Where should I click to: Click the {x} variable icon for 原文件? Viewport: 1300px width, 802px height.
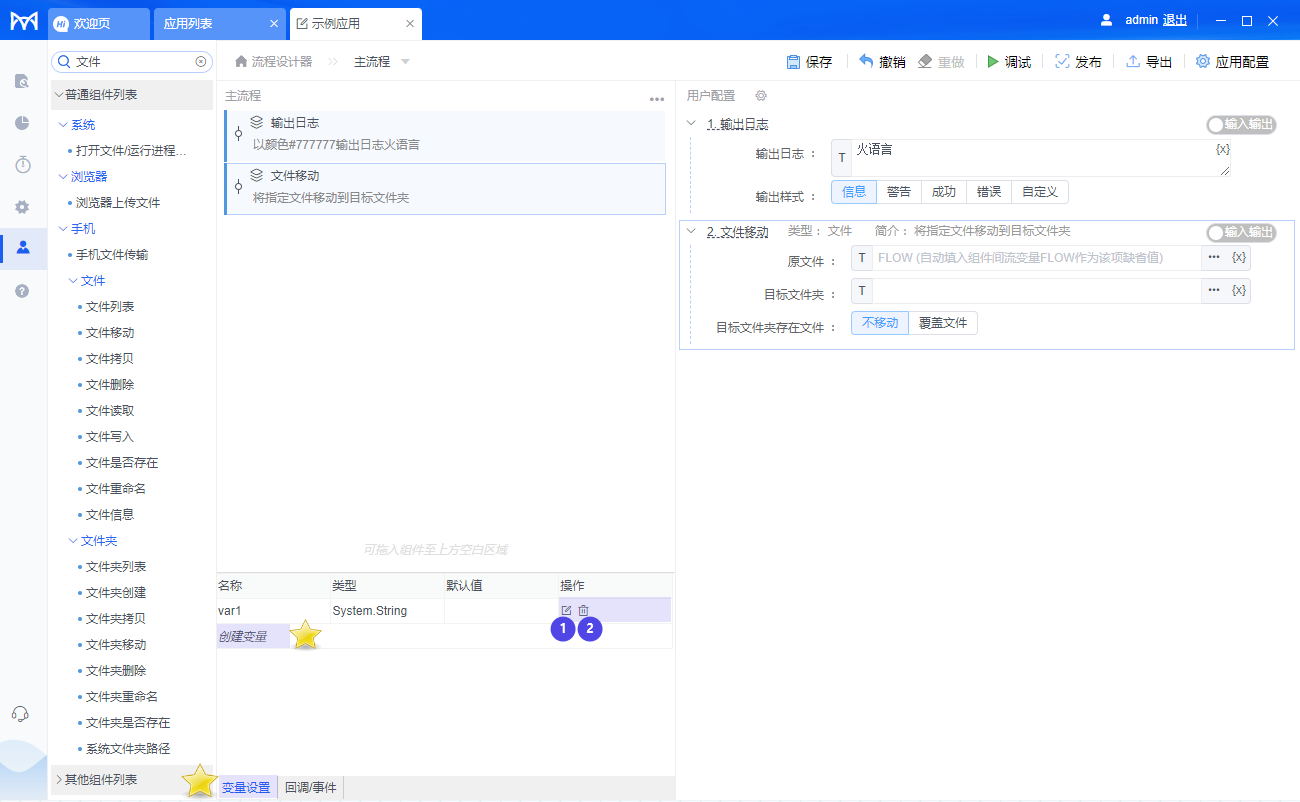[x=1239, y=258]
